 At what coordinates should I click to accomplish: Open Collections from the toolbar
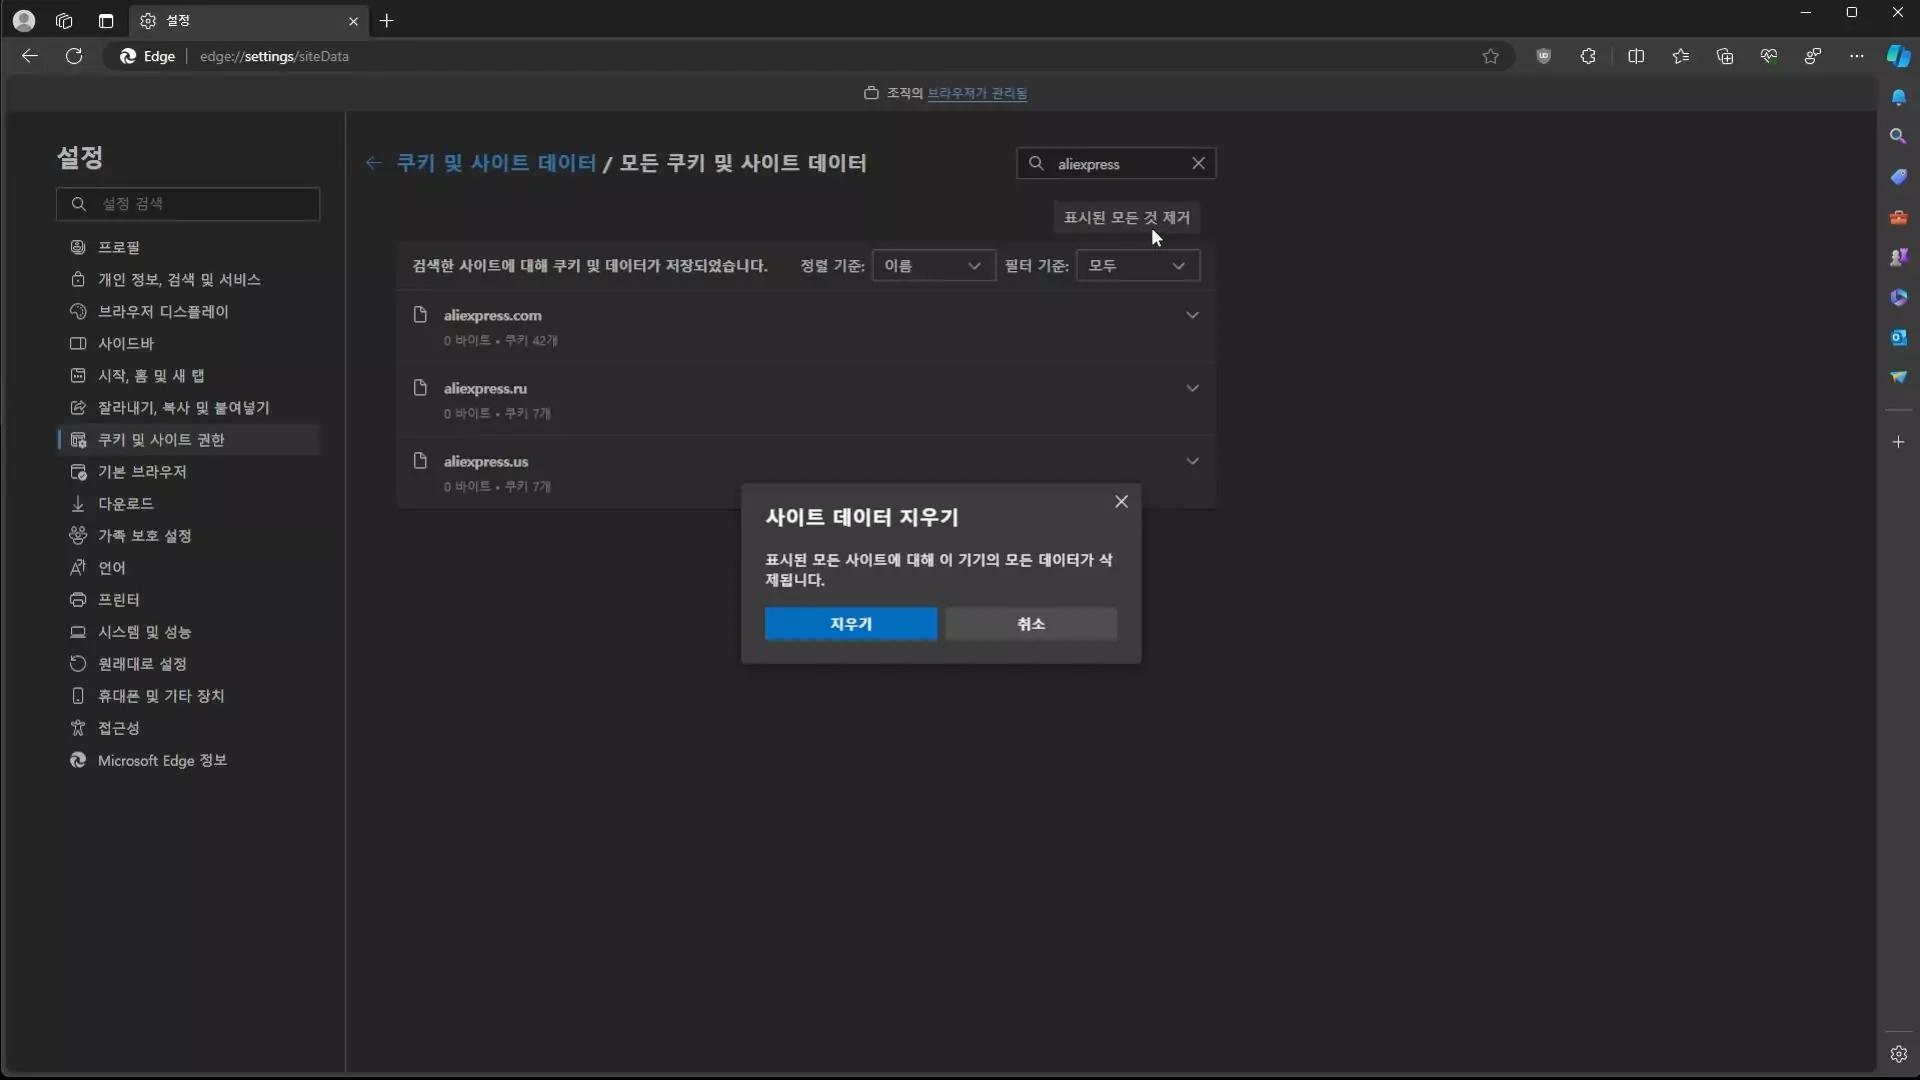click(x=1725, y=57)
